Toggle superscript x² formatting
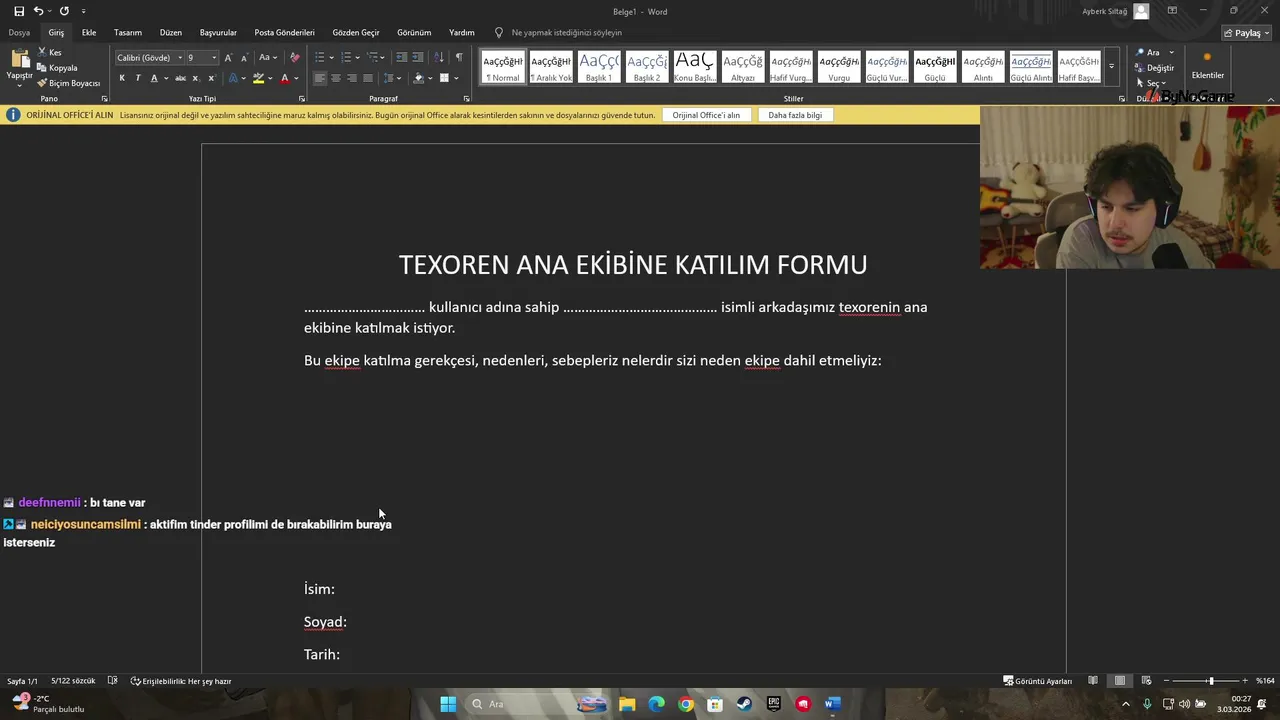Screen dimensions: 1280x720 tap(211, 78)
